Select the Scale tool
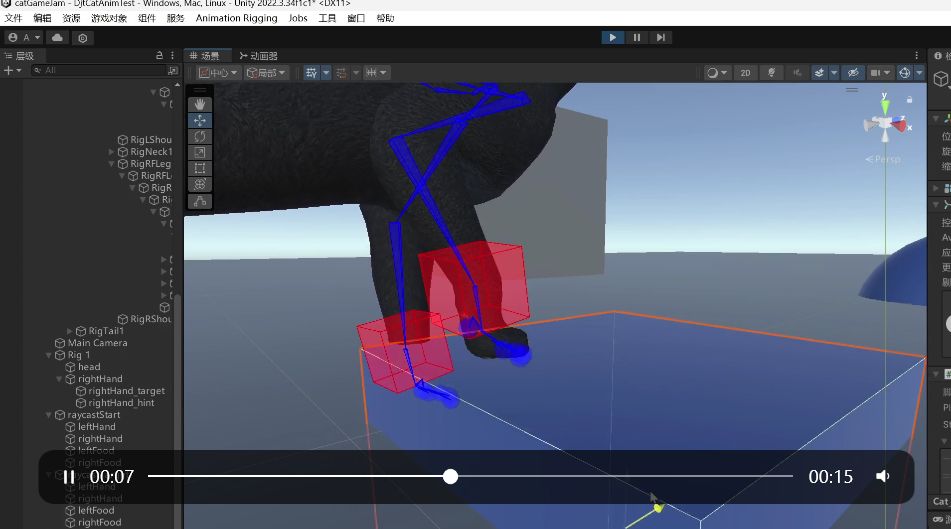This screenshot has height=529, width=951. click(x=200, y=152)
